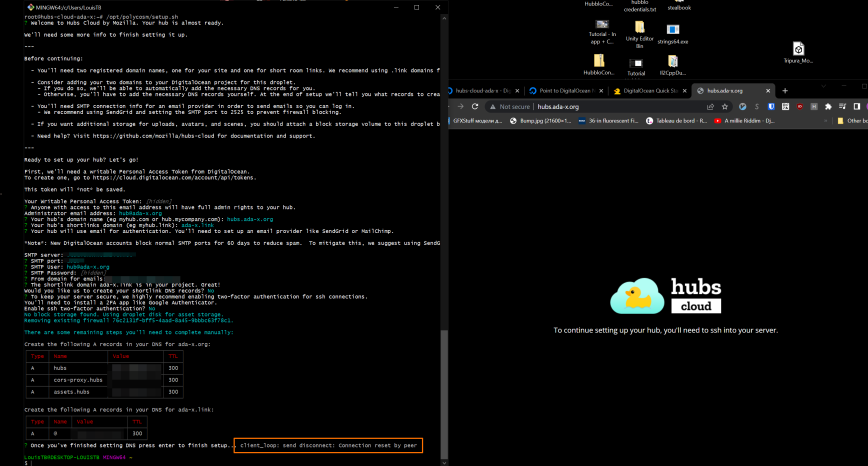868x466 pixels.
Task: Minimize the MINGW64 terminal window
Action: tap(396, 7)
